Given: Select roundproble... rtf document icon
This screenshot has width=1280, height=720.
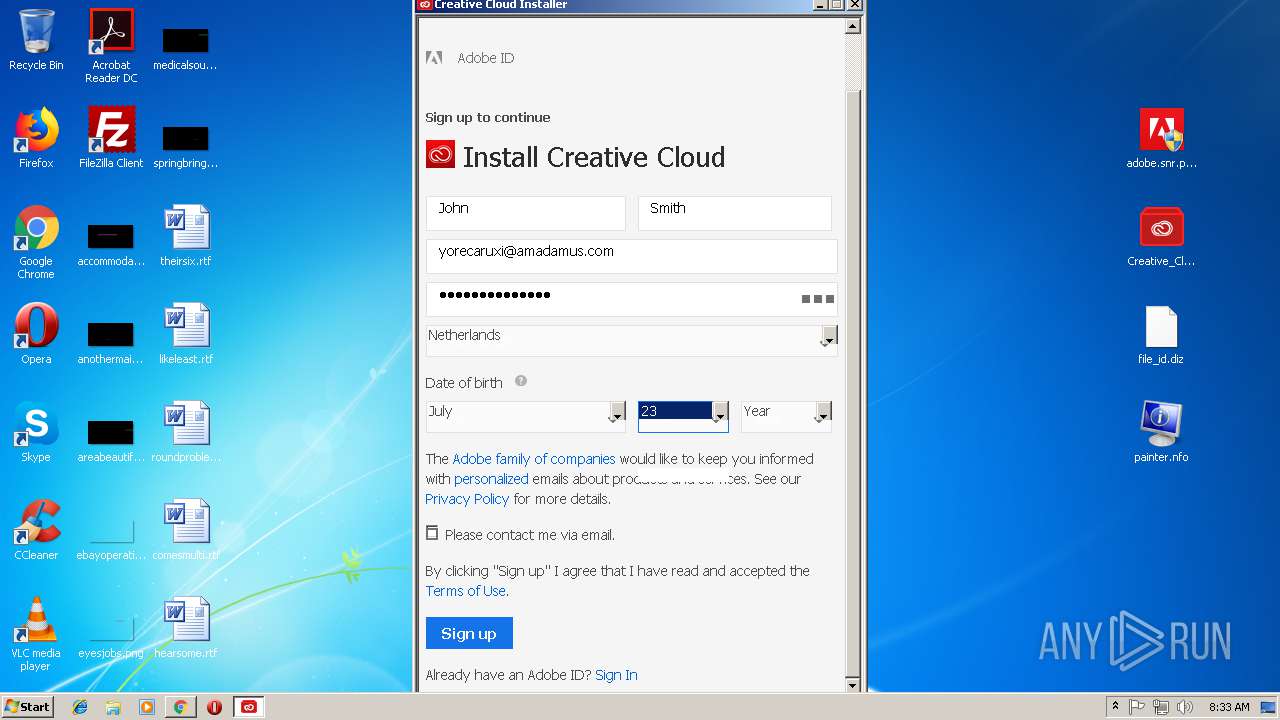Looking at the screenshot, I should pos(186,432).
